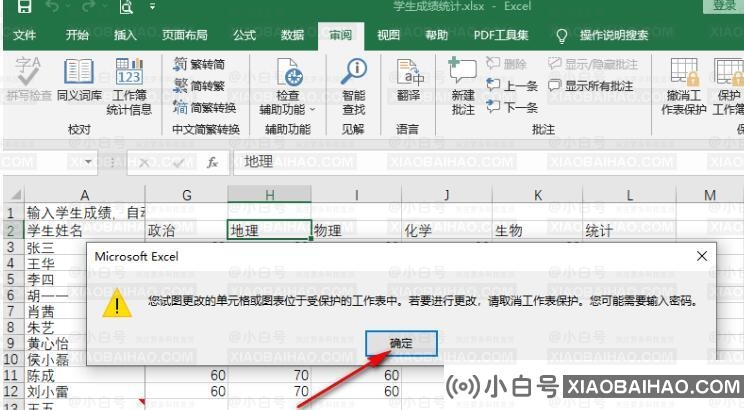Open the PDF工具集 ribbon tab
Viewport: 744px width, 410px height.
click(x=501, y=35)
